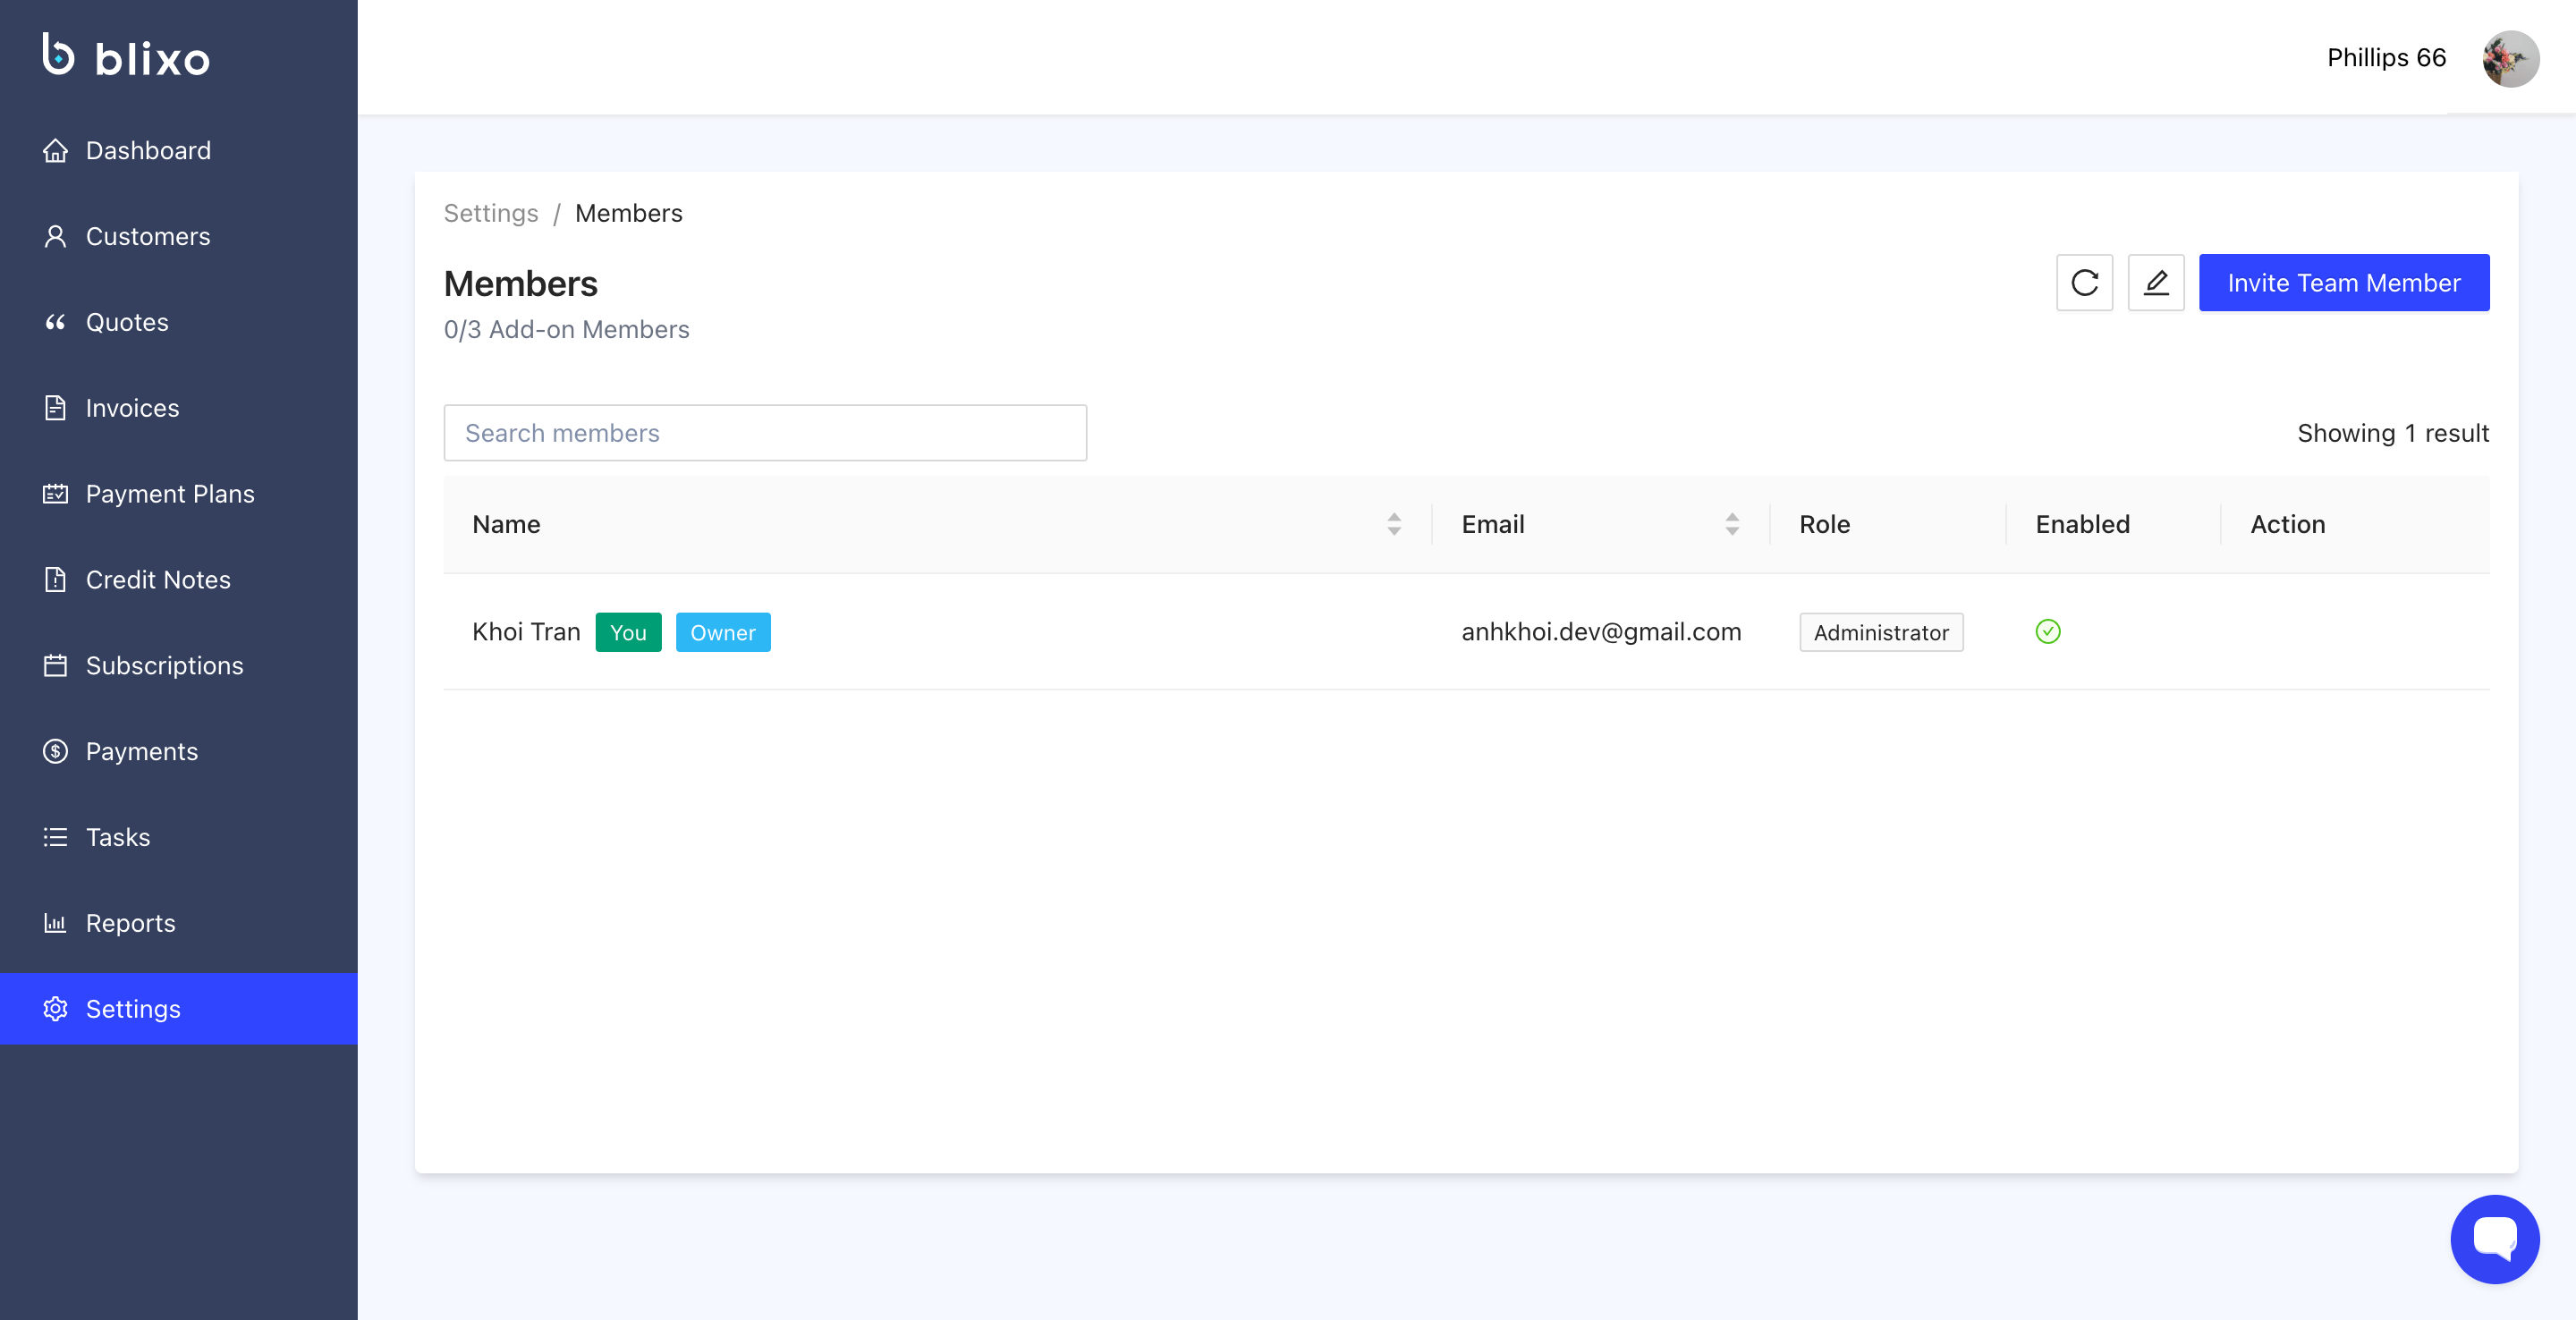
Task: Open the Phillips 66 account menu
Action: click(2386, 58)
